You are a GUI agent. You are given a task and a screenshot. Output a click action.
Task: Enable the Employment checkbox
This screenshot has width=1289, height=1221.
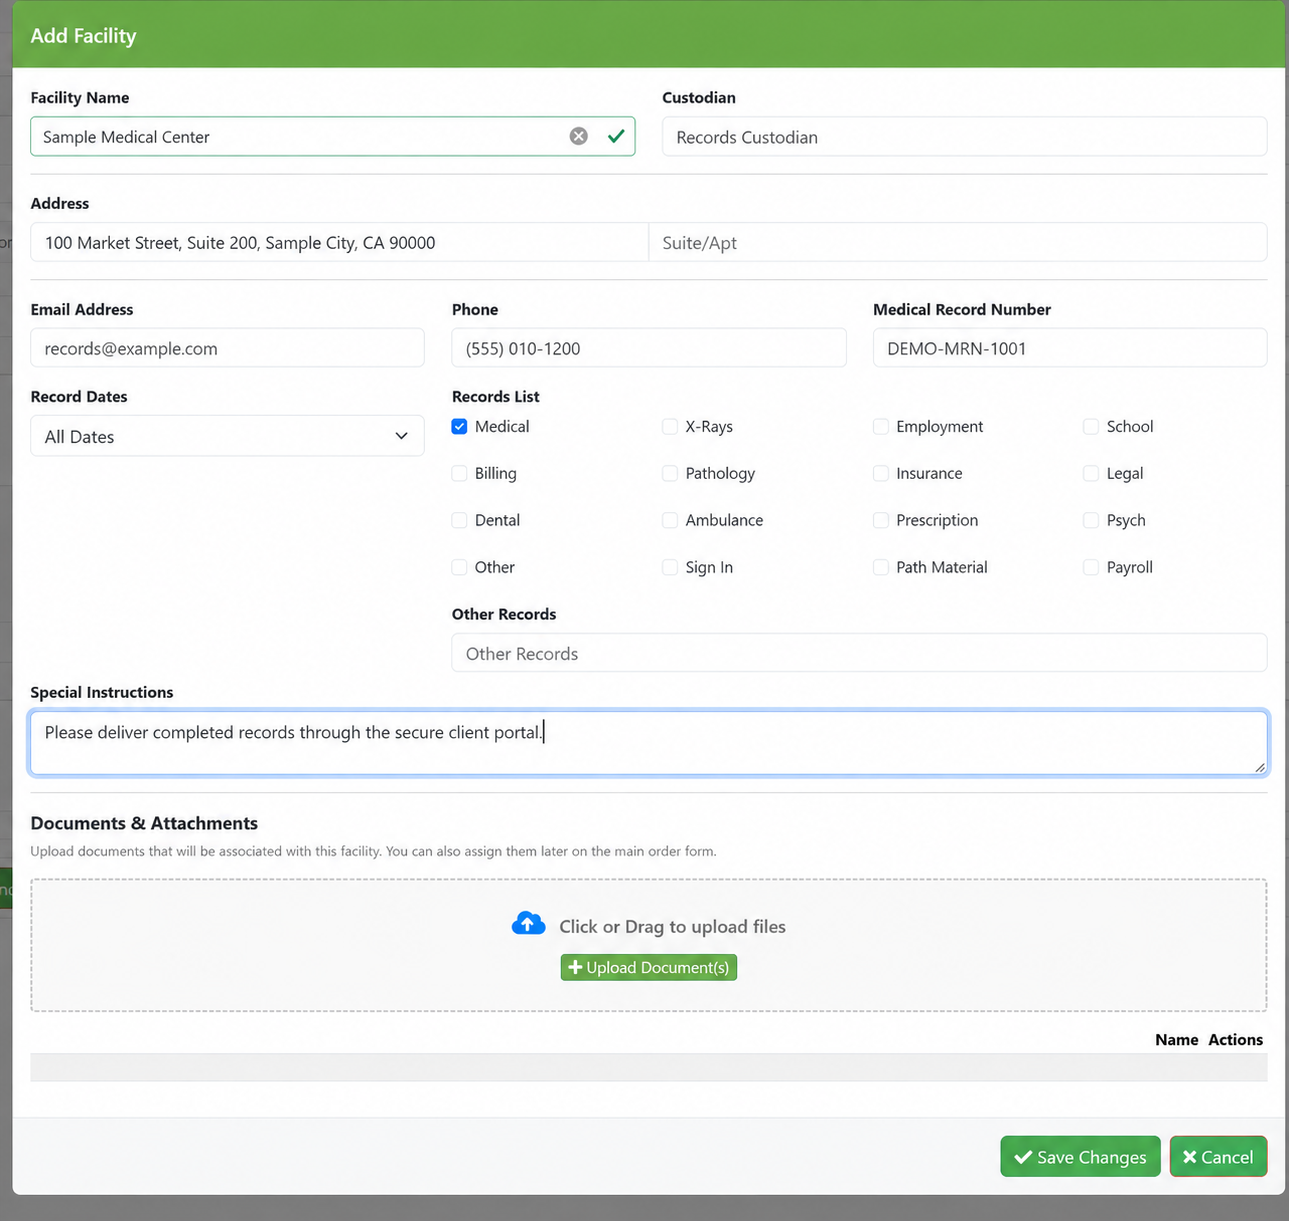coord(881,426)
